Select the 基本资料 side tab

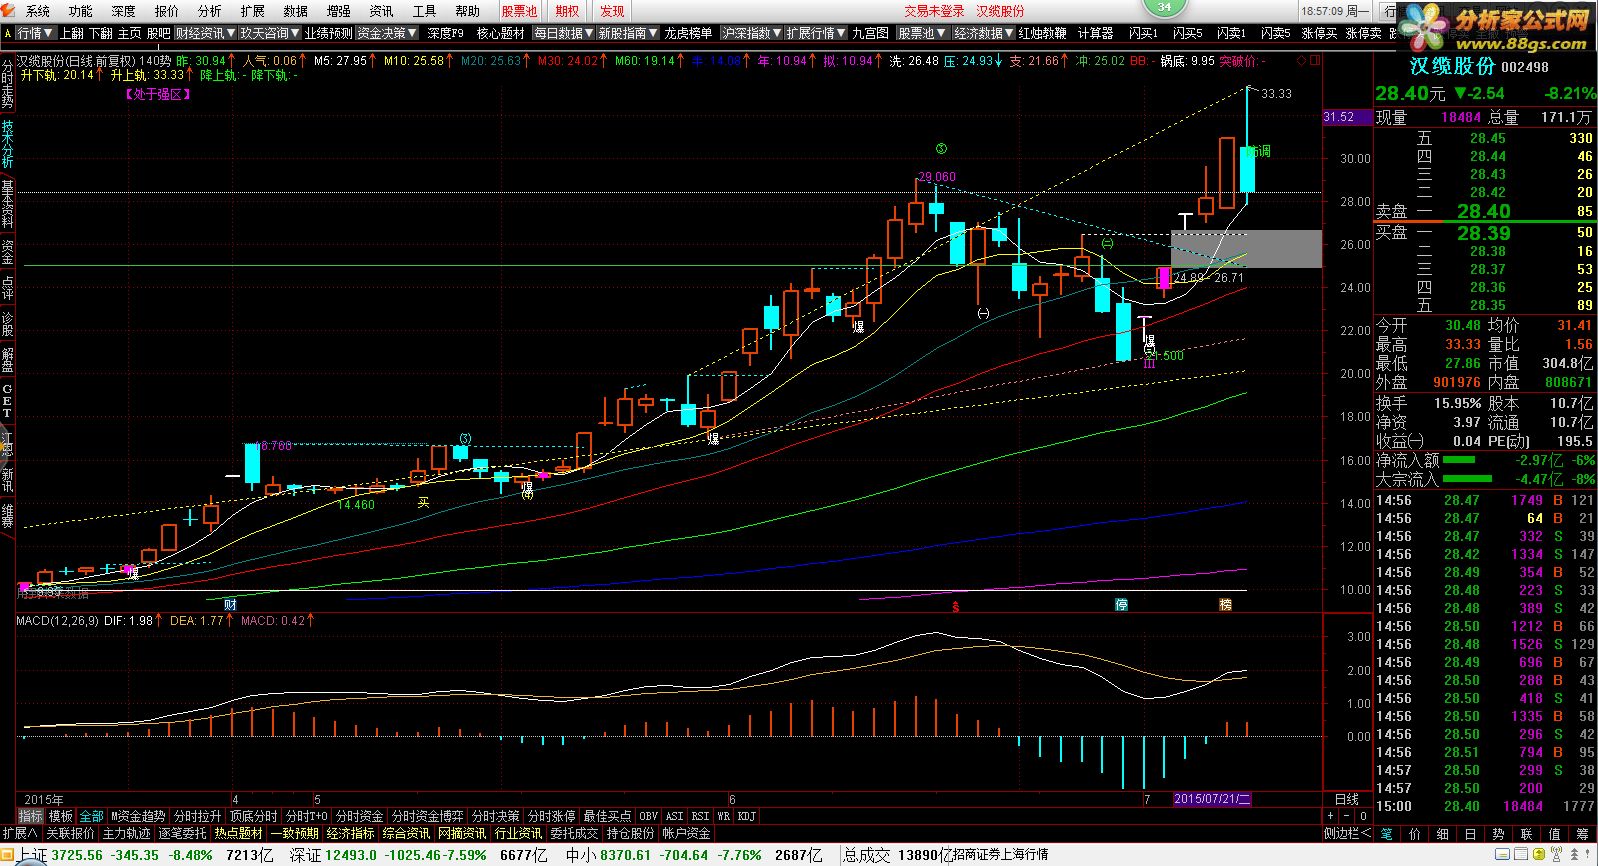point(7,204)
